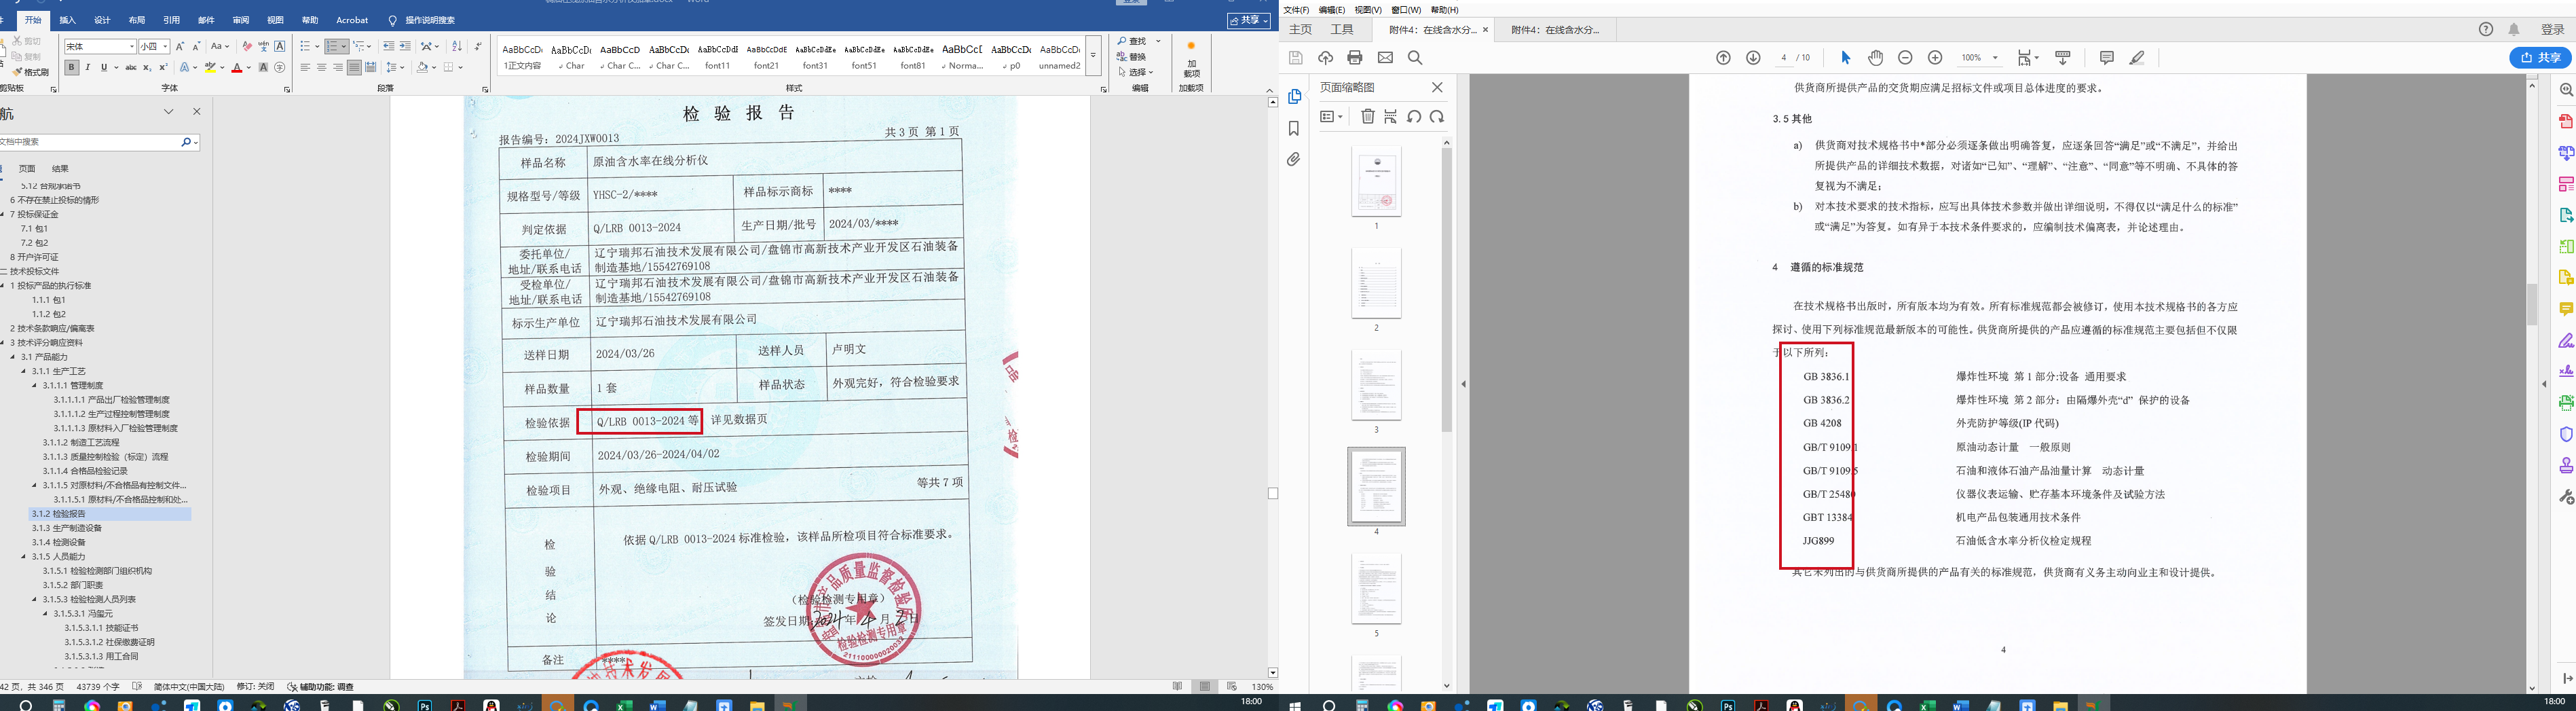This screenshot has height=711, width=2576.
Task: Click the Acrobat page number input field
Action: [1784, 58]
